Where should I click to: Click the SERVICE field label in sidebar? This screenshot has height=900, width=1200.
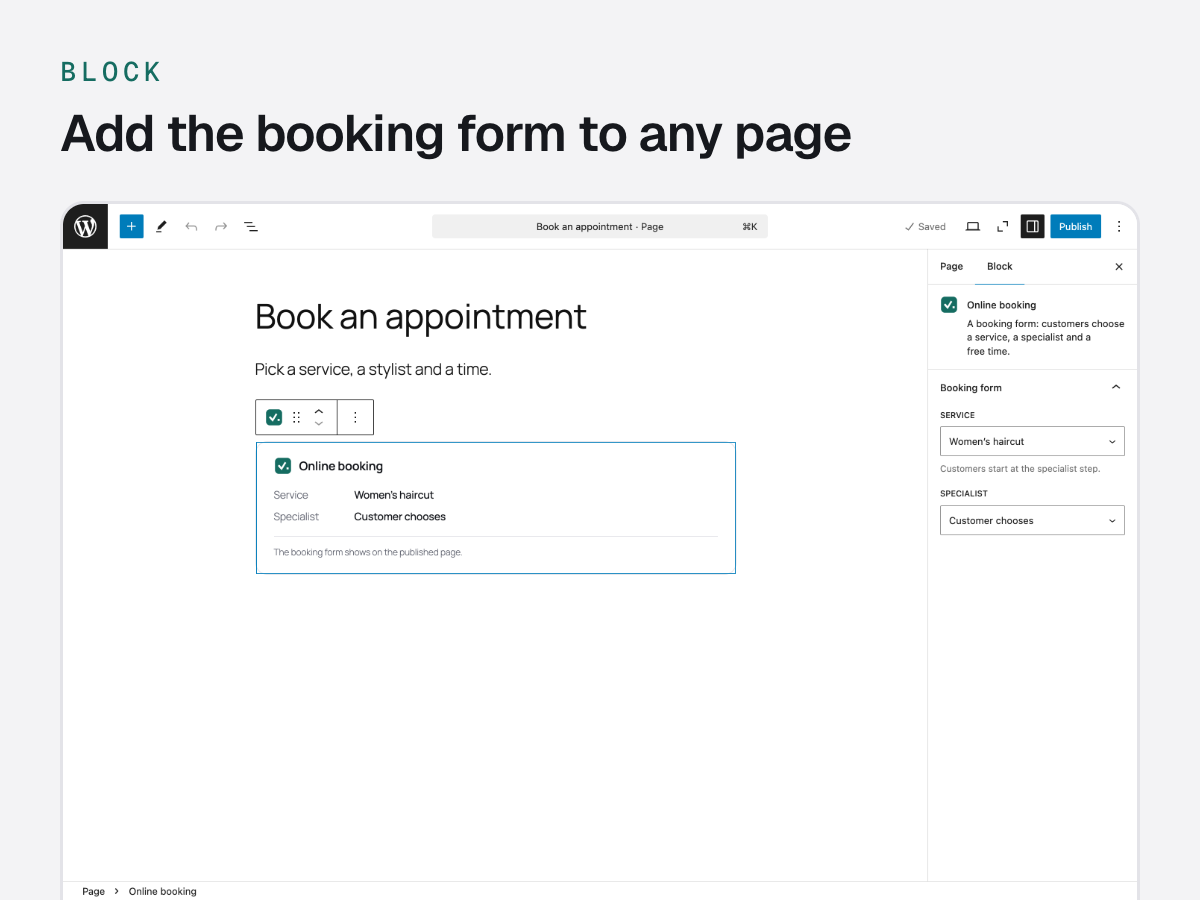tap(957, 415)
